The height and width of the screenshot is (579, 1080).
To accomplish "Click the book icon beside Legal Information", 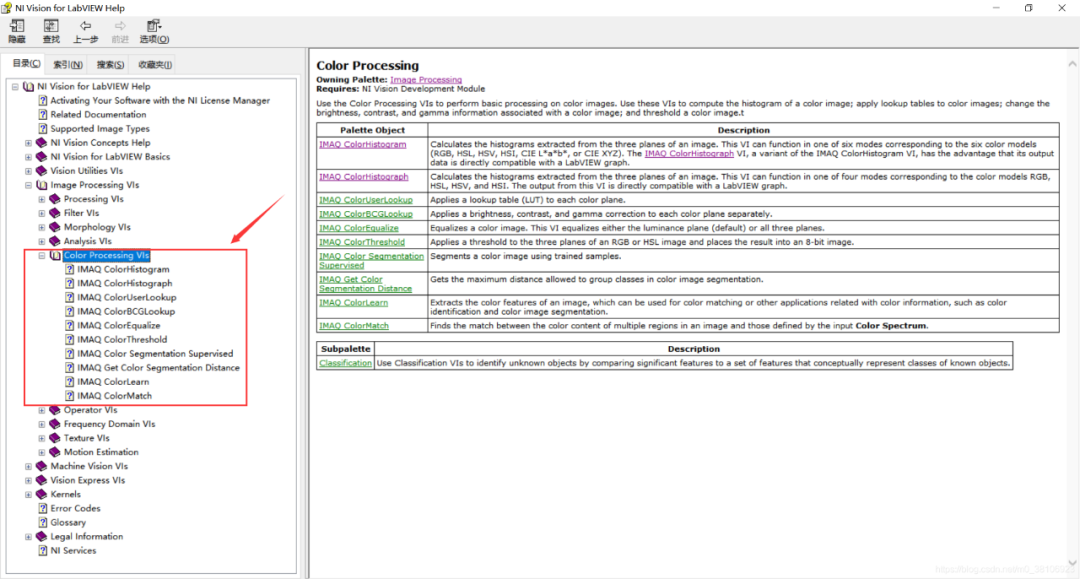I will 41,536.
